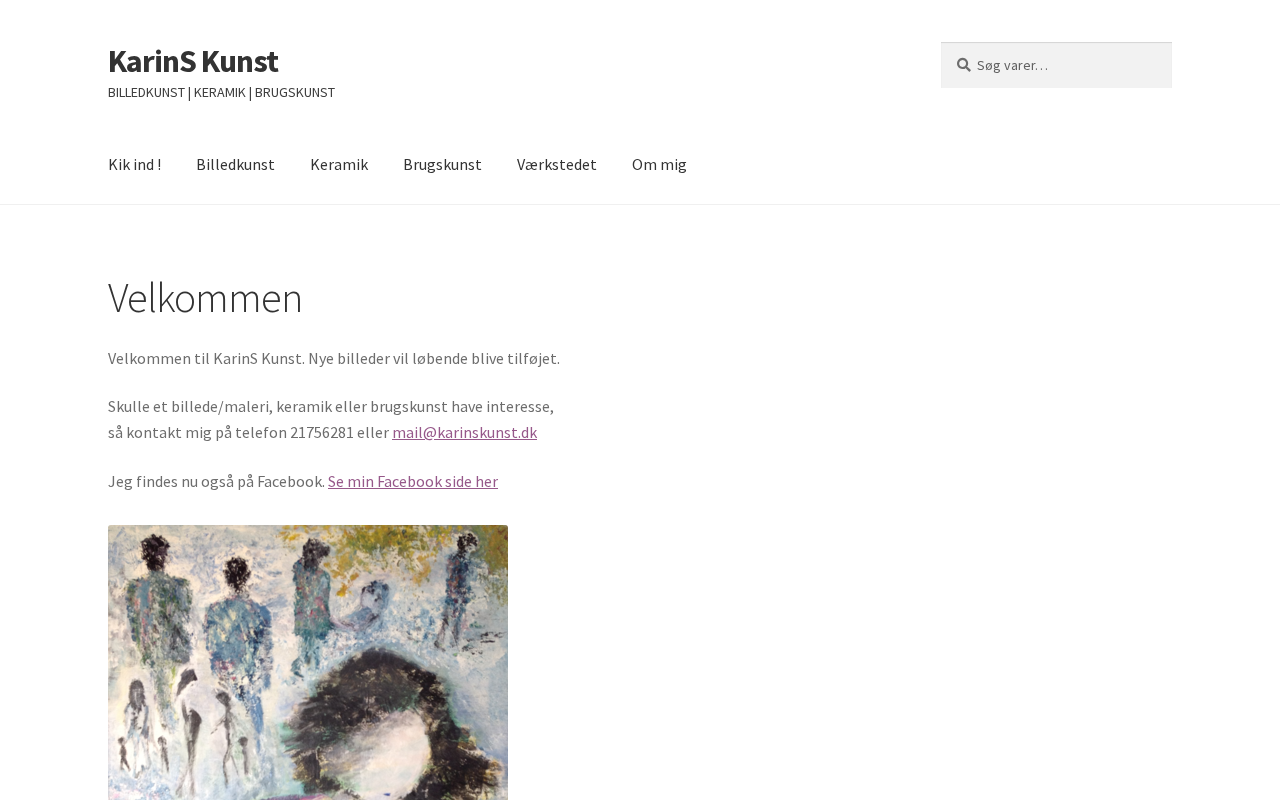Focus the 'Søg varer…' search field
1280x800 pixels.
point(1056,65)
